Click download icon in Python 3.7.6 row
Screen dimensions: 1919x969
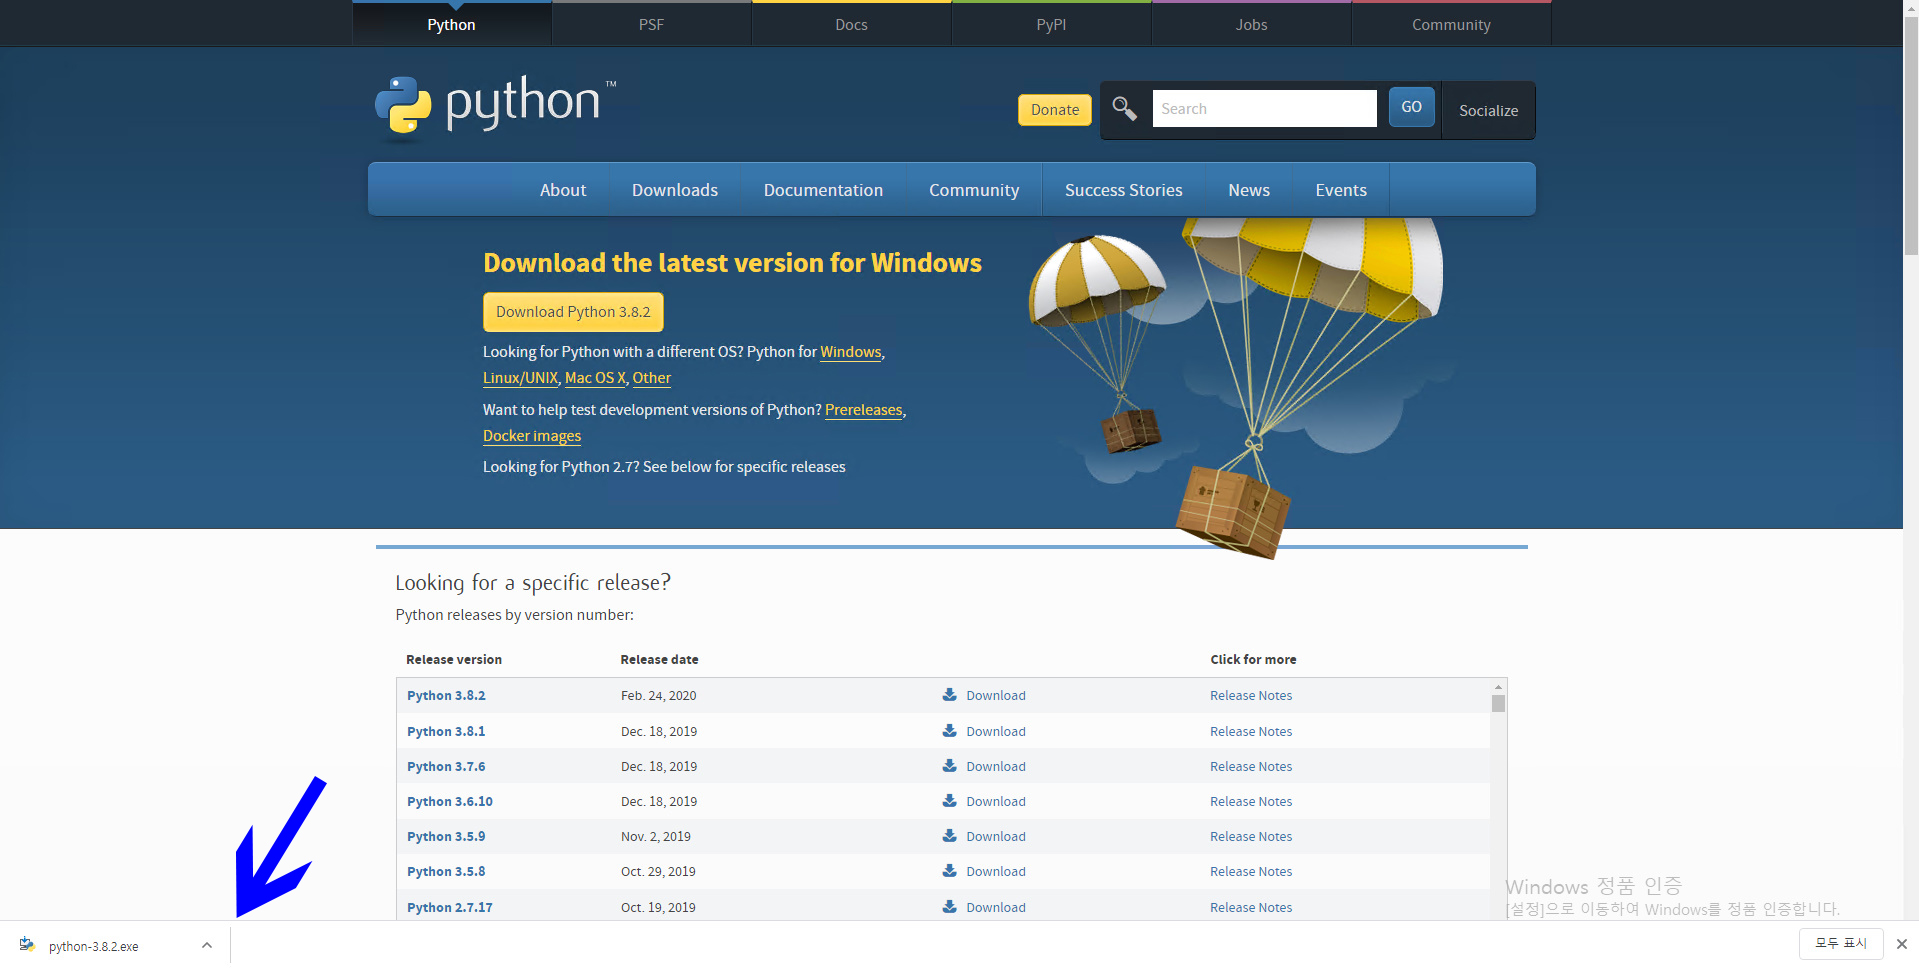click(x=950, y=766)
